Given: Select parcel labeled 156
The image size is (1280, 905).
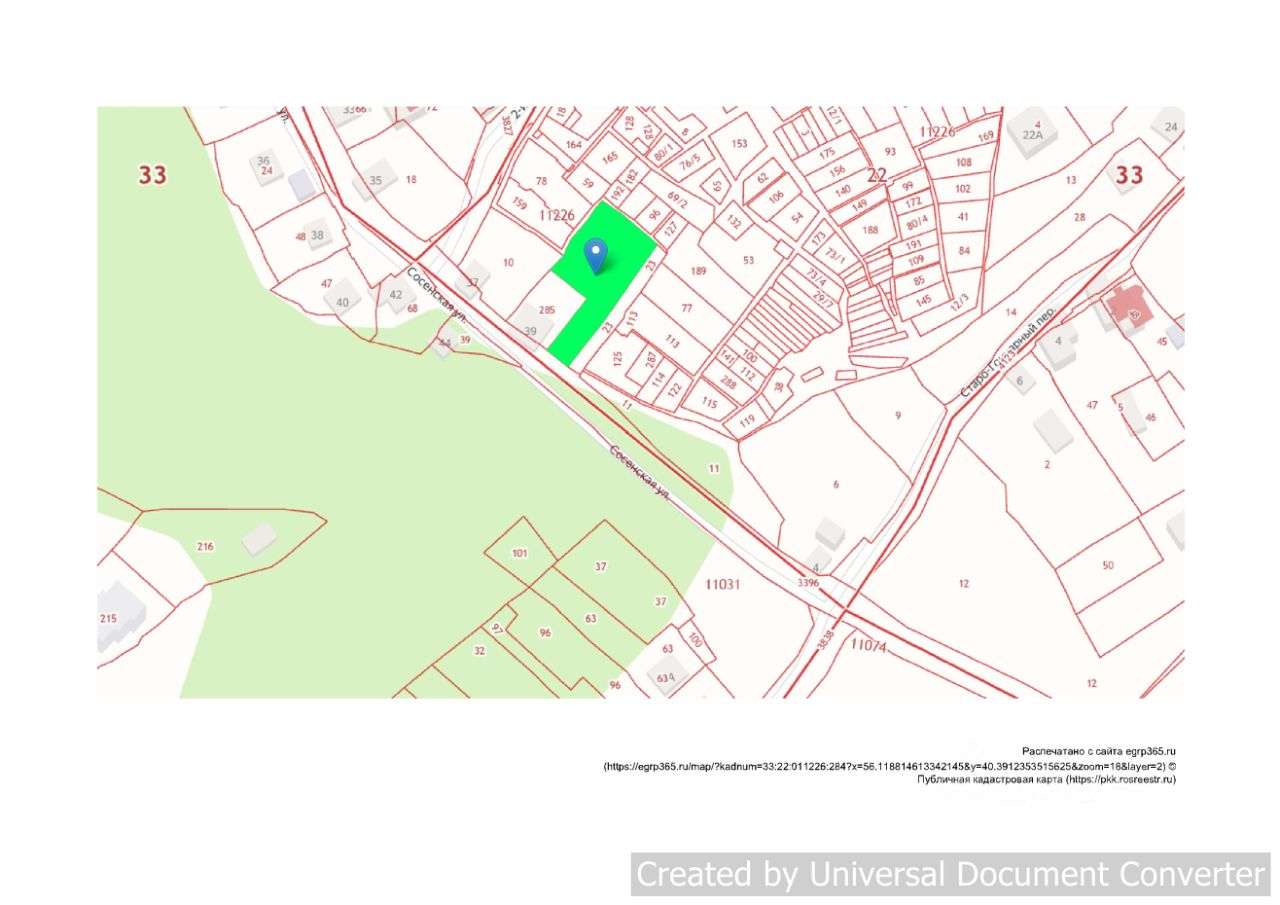Looking at the screenshot, I should 837,170.
